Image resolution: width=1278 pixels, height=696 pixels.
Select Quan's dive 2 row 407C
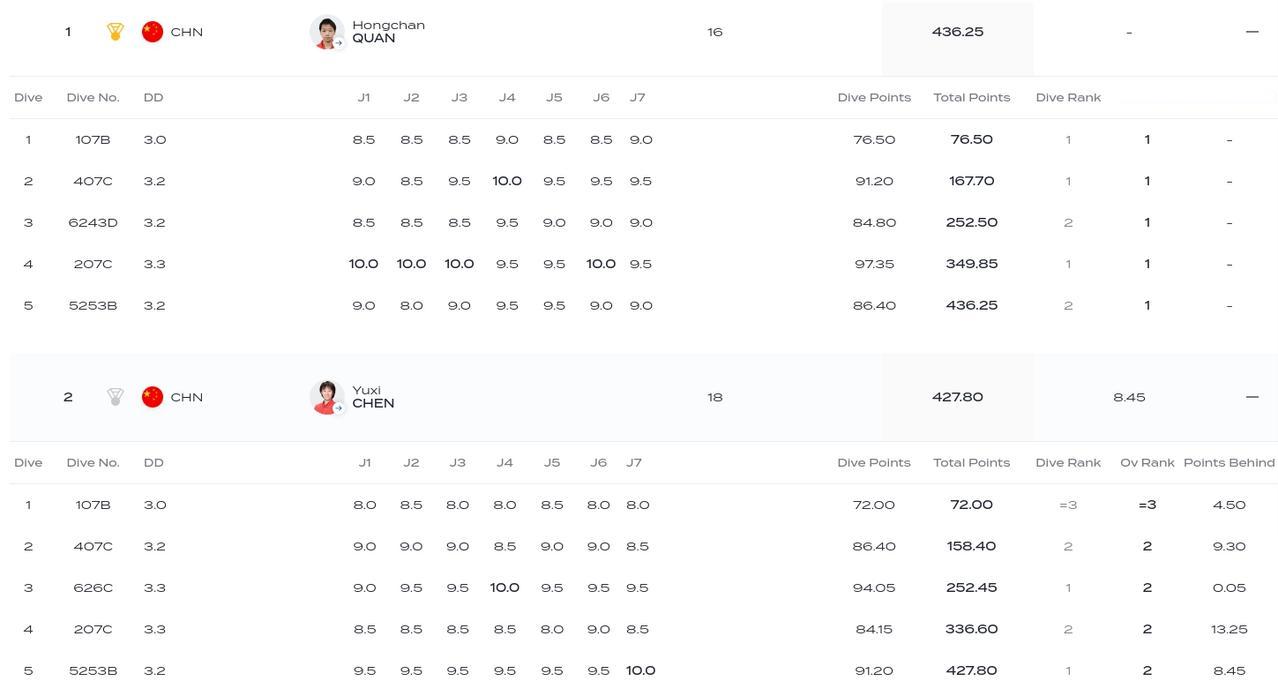[643, 181]
